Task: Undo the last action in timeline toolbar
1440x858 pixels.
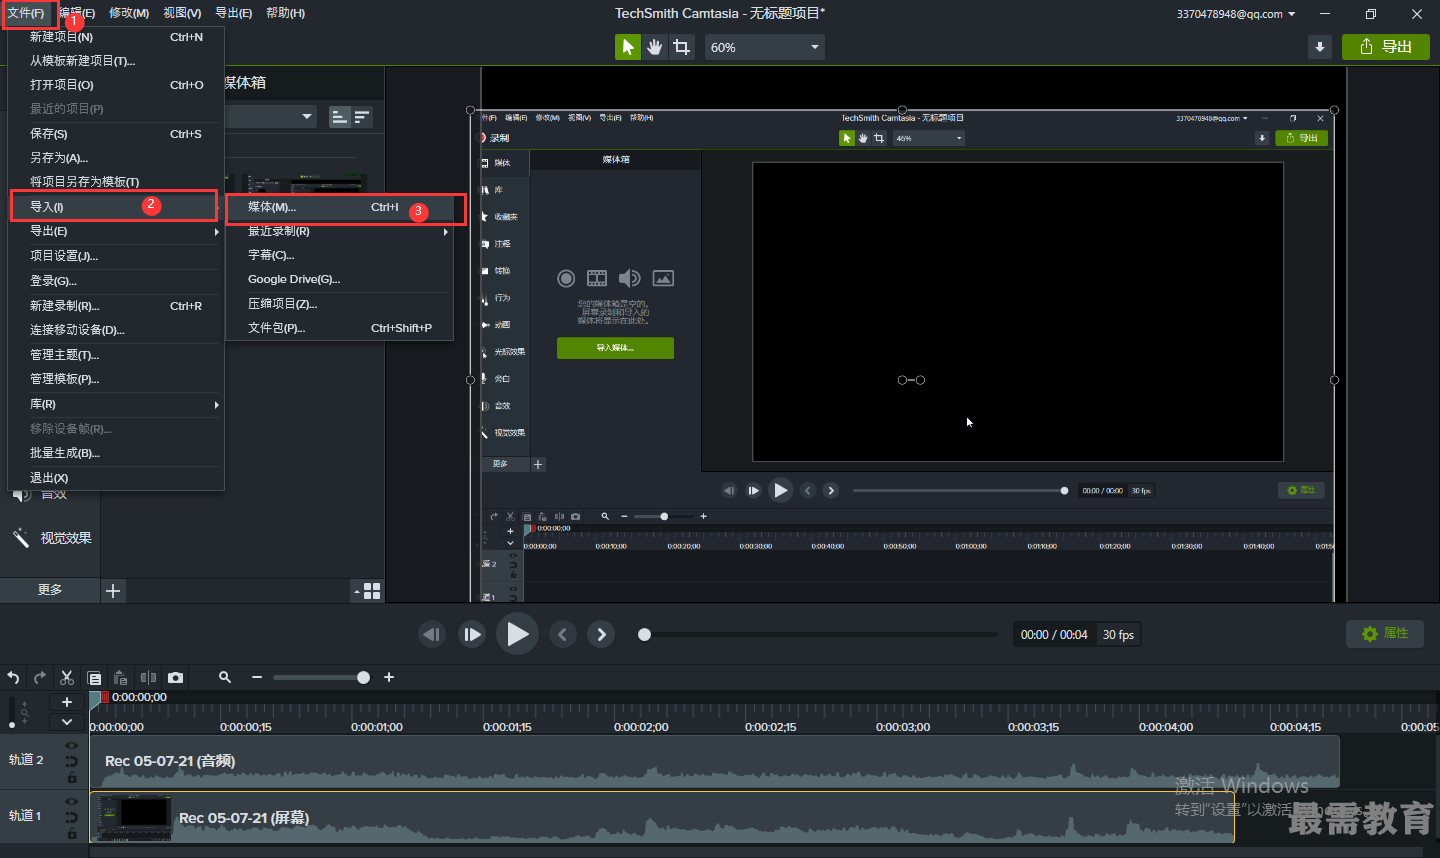Action: 13,678
